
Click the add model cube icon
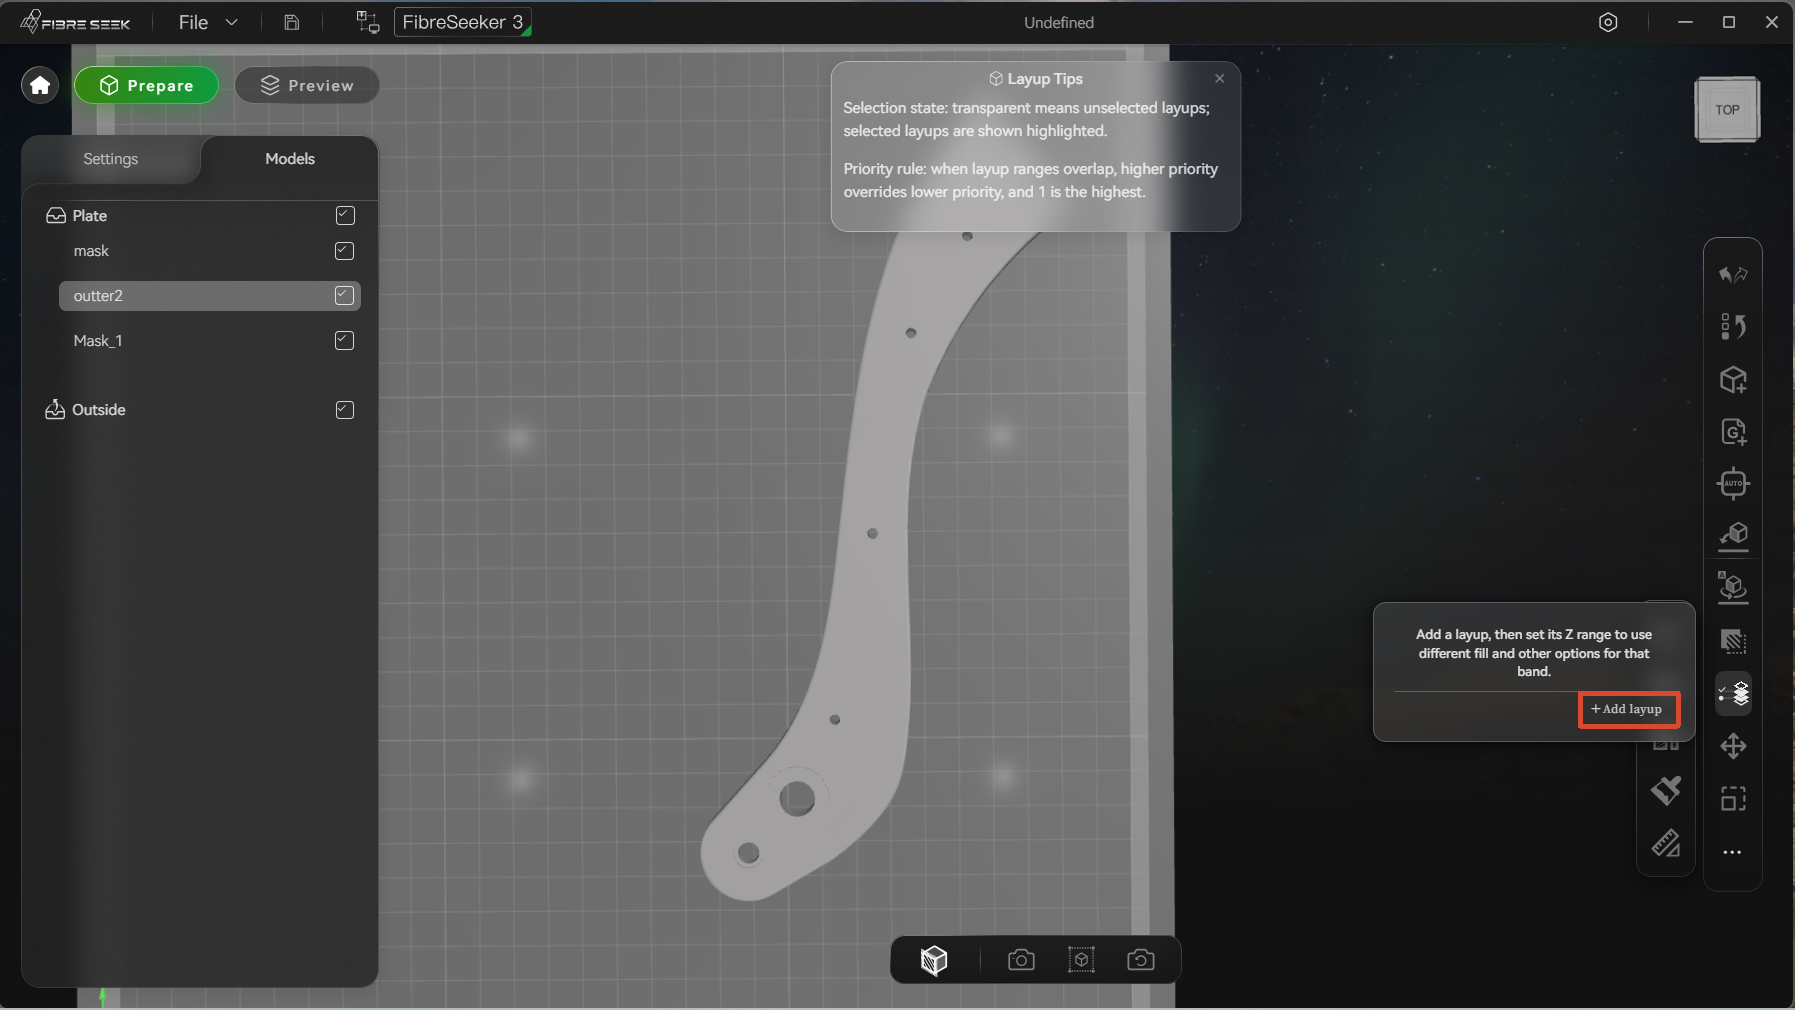[x=1733, y=379]
